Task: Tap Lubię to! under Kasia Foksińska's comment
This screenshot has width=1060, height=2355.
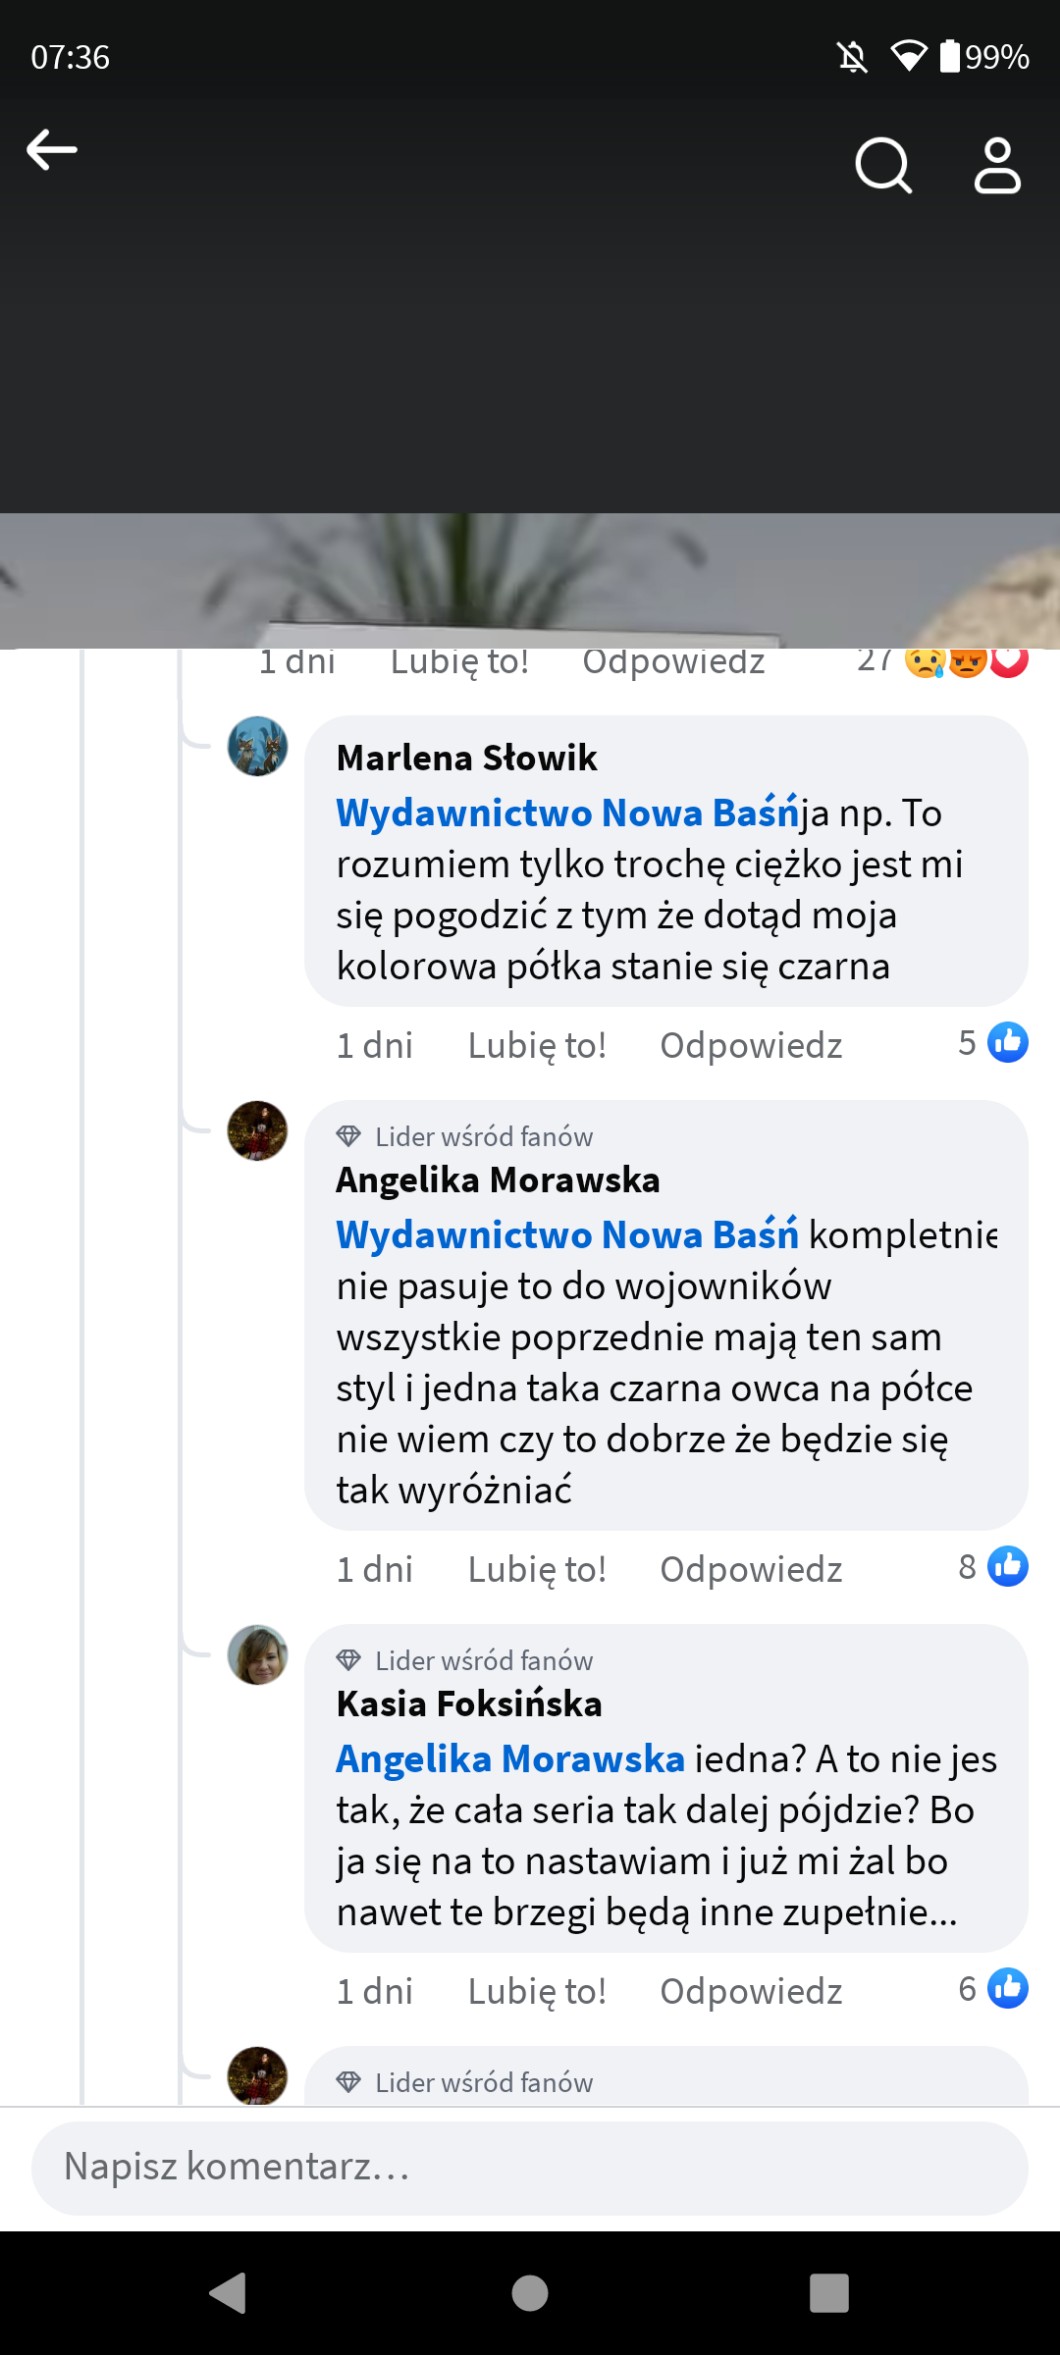Action: click(537, 1991)
